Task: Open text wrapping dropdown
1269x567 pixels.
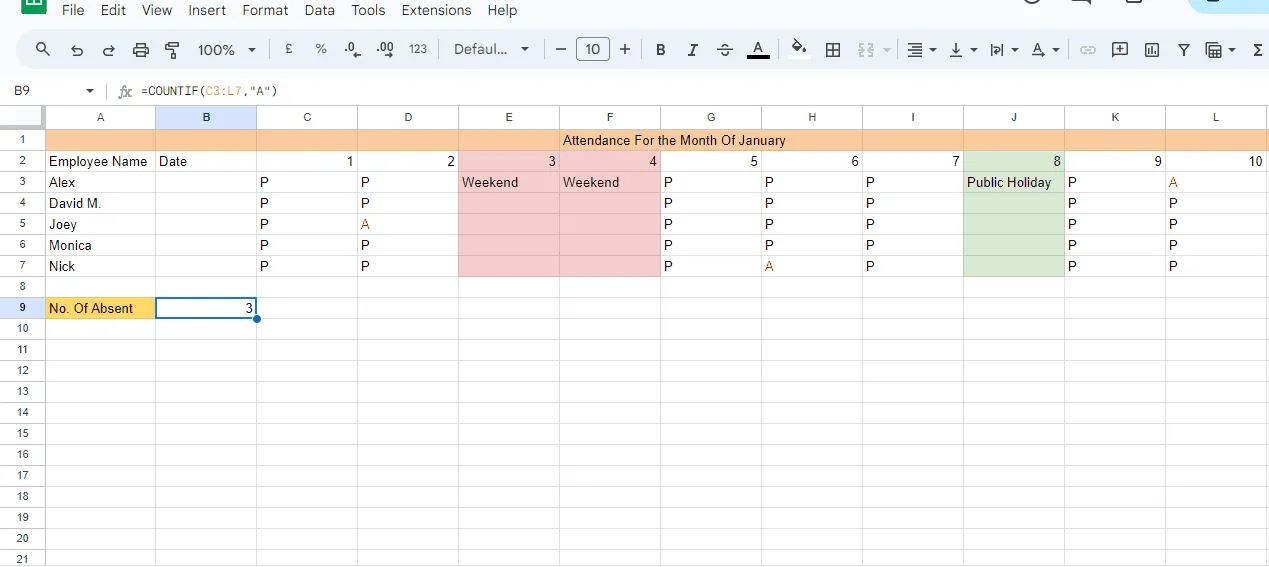Action: click(x=1003, y=49)
